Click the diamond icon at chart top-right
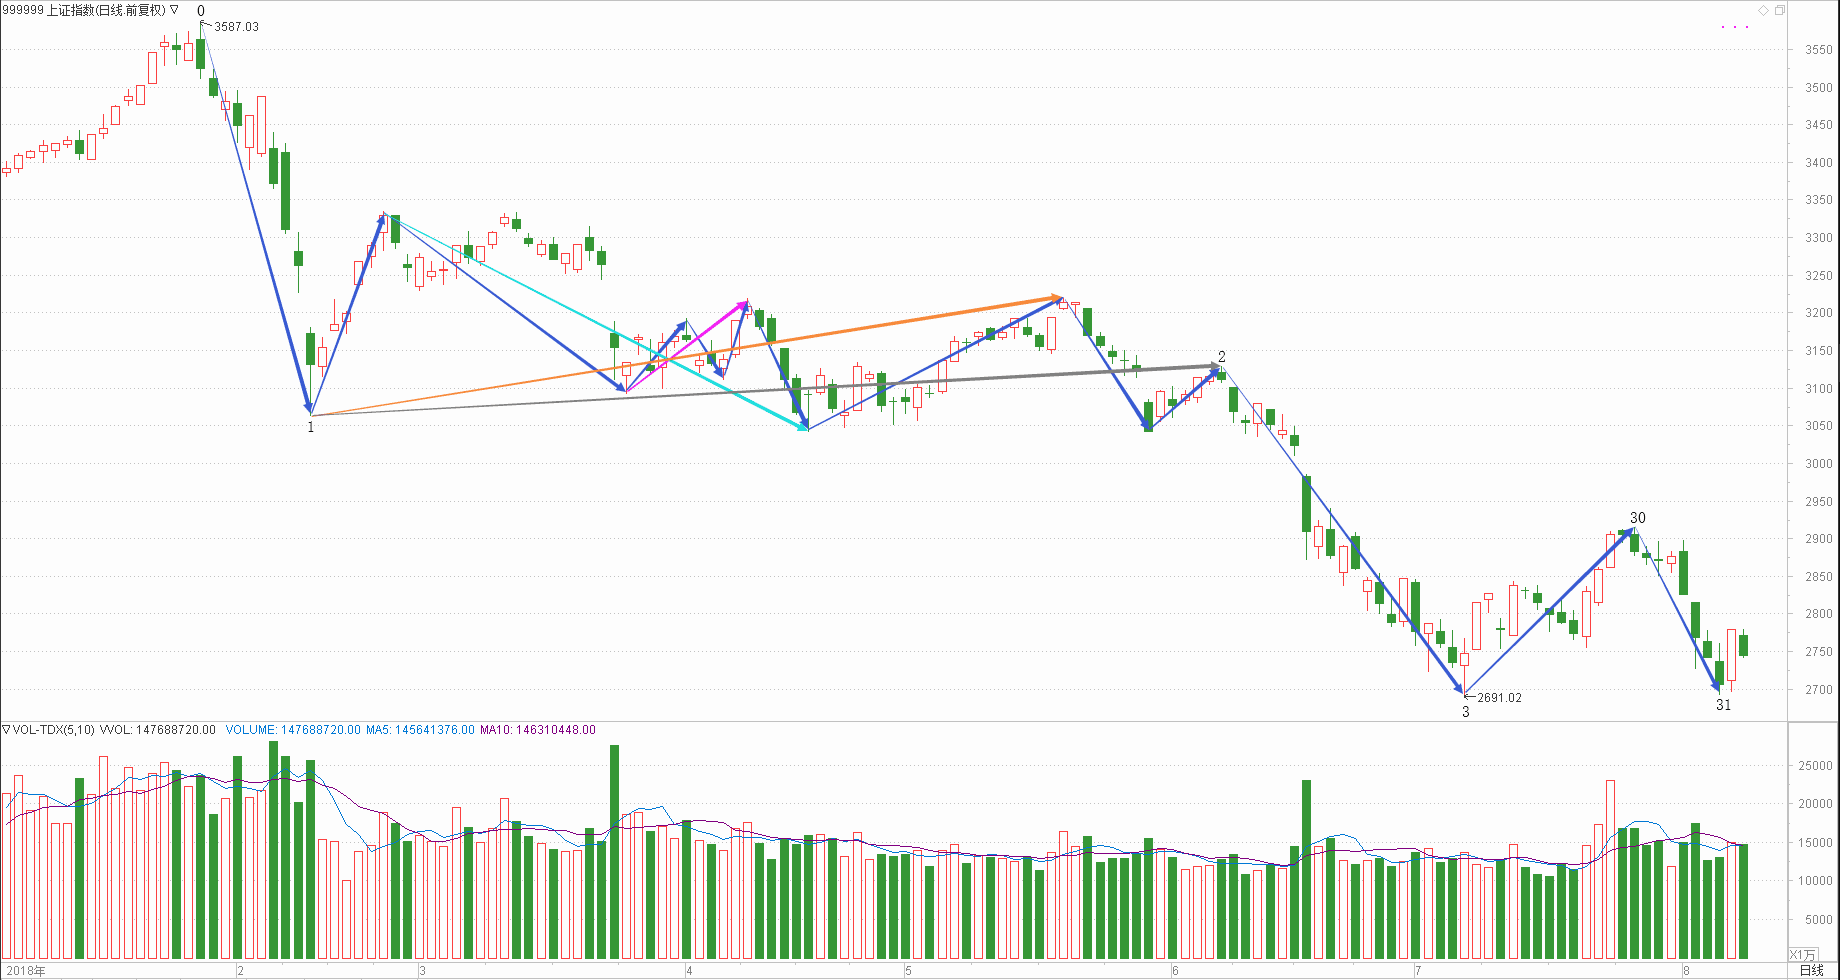This screenshot has width=1840, height=980. coord(1763,11)
